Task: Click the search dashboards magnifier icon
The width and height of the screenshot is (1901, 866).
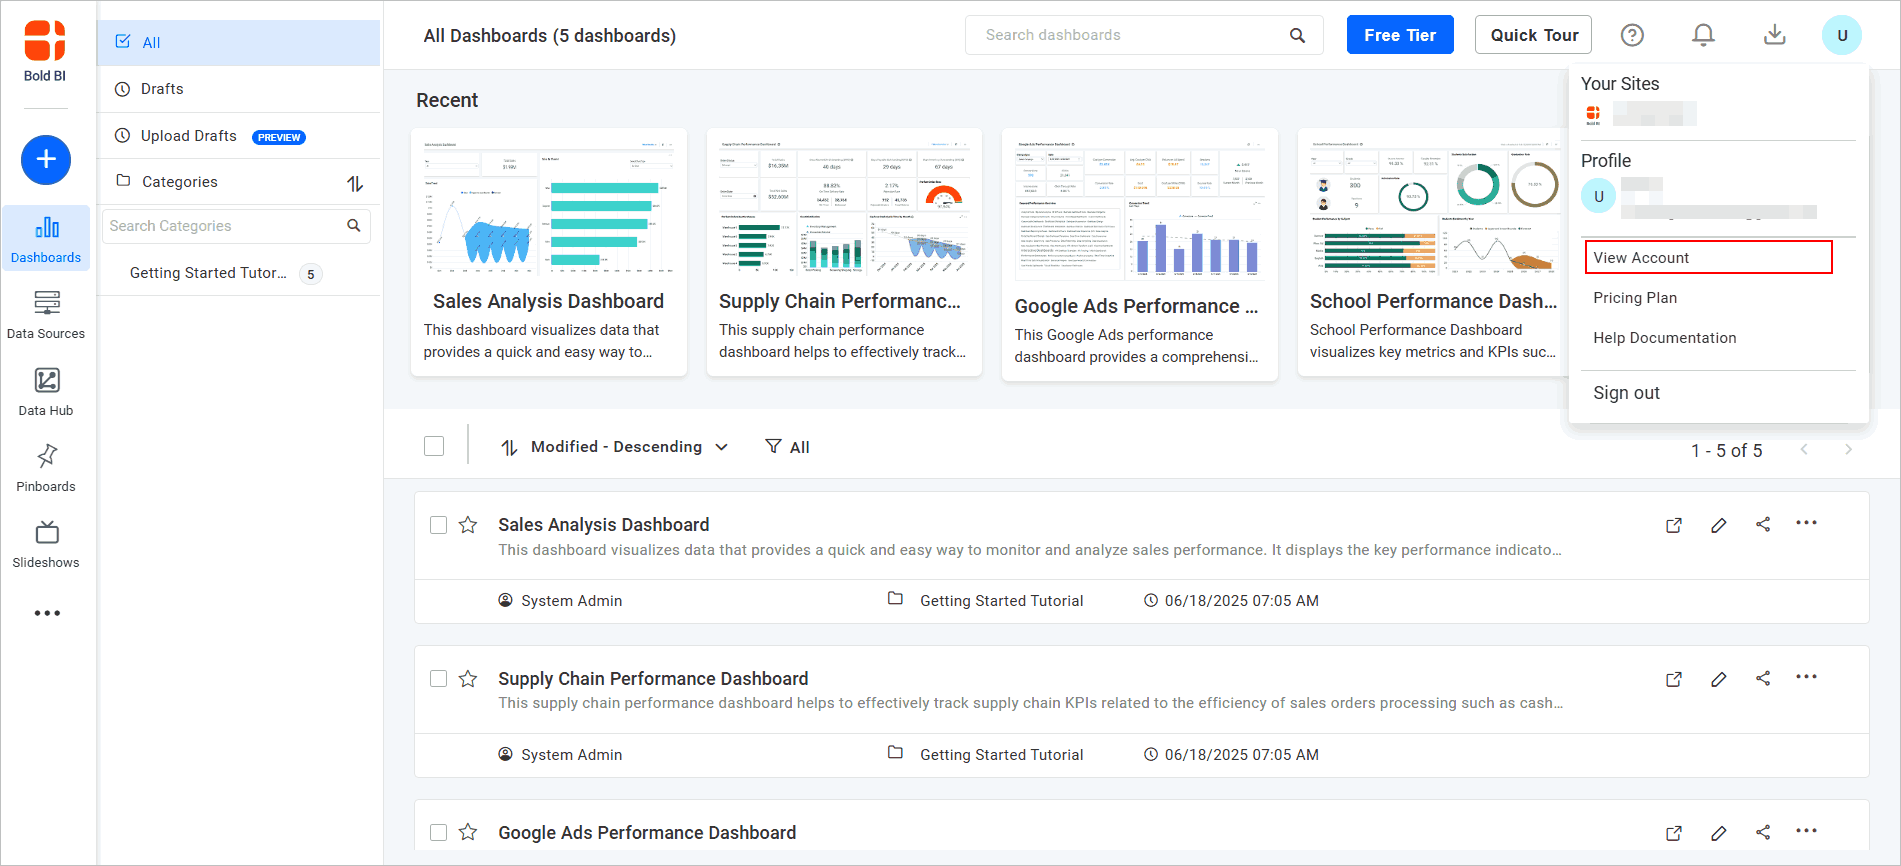Action: pyautogui.click(x=1297, y=35)
